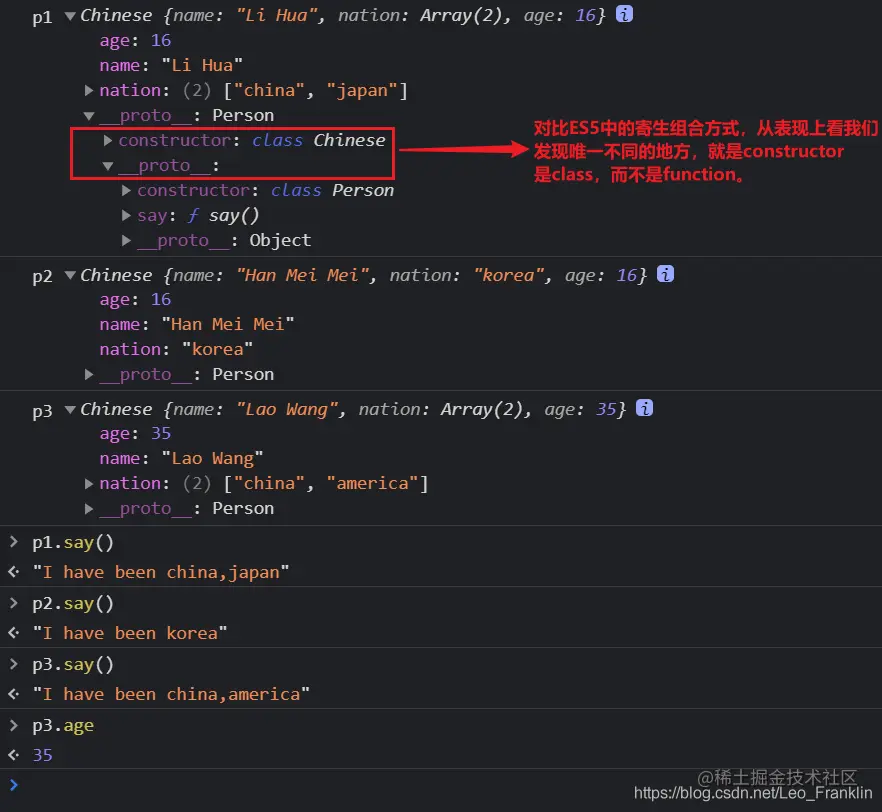
Task: Click the p1 summary header line
Action: click(x=343, y=15)
